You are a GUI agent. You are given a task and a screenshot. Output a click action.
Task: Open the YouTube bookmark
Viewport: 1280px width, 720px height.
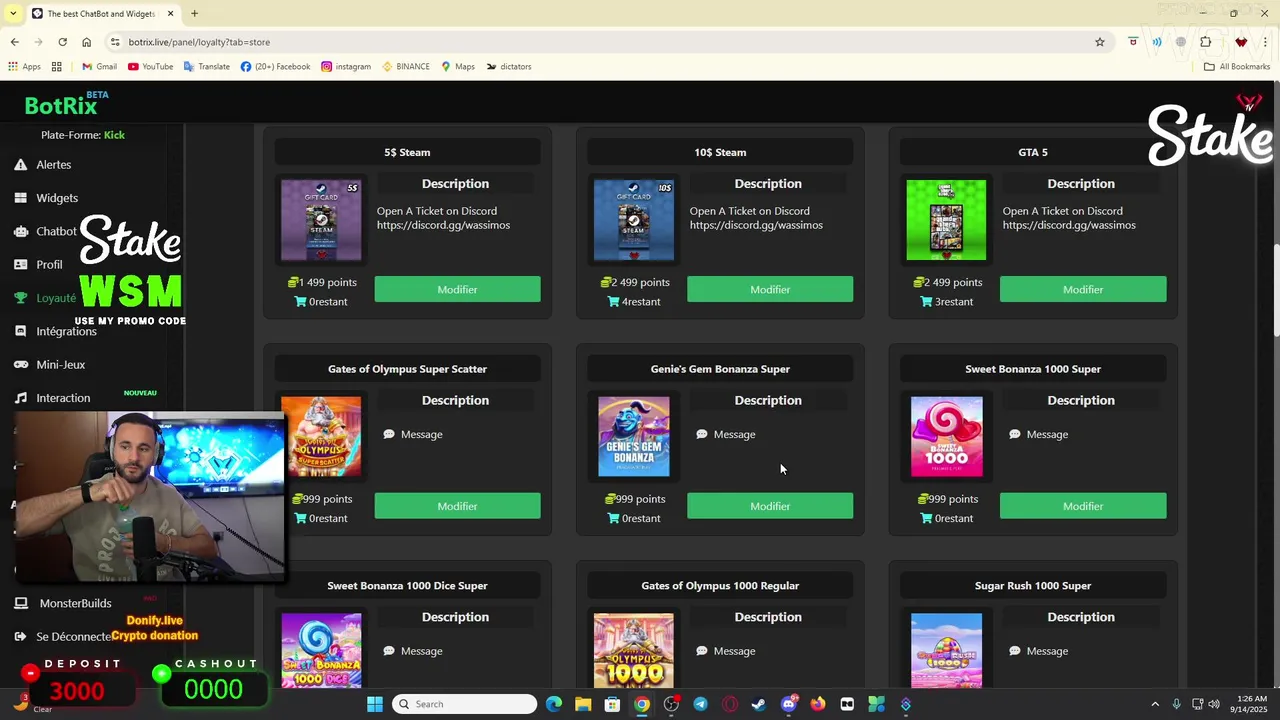pos(150,67)
